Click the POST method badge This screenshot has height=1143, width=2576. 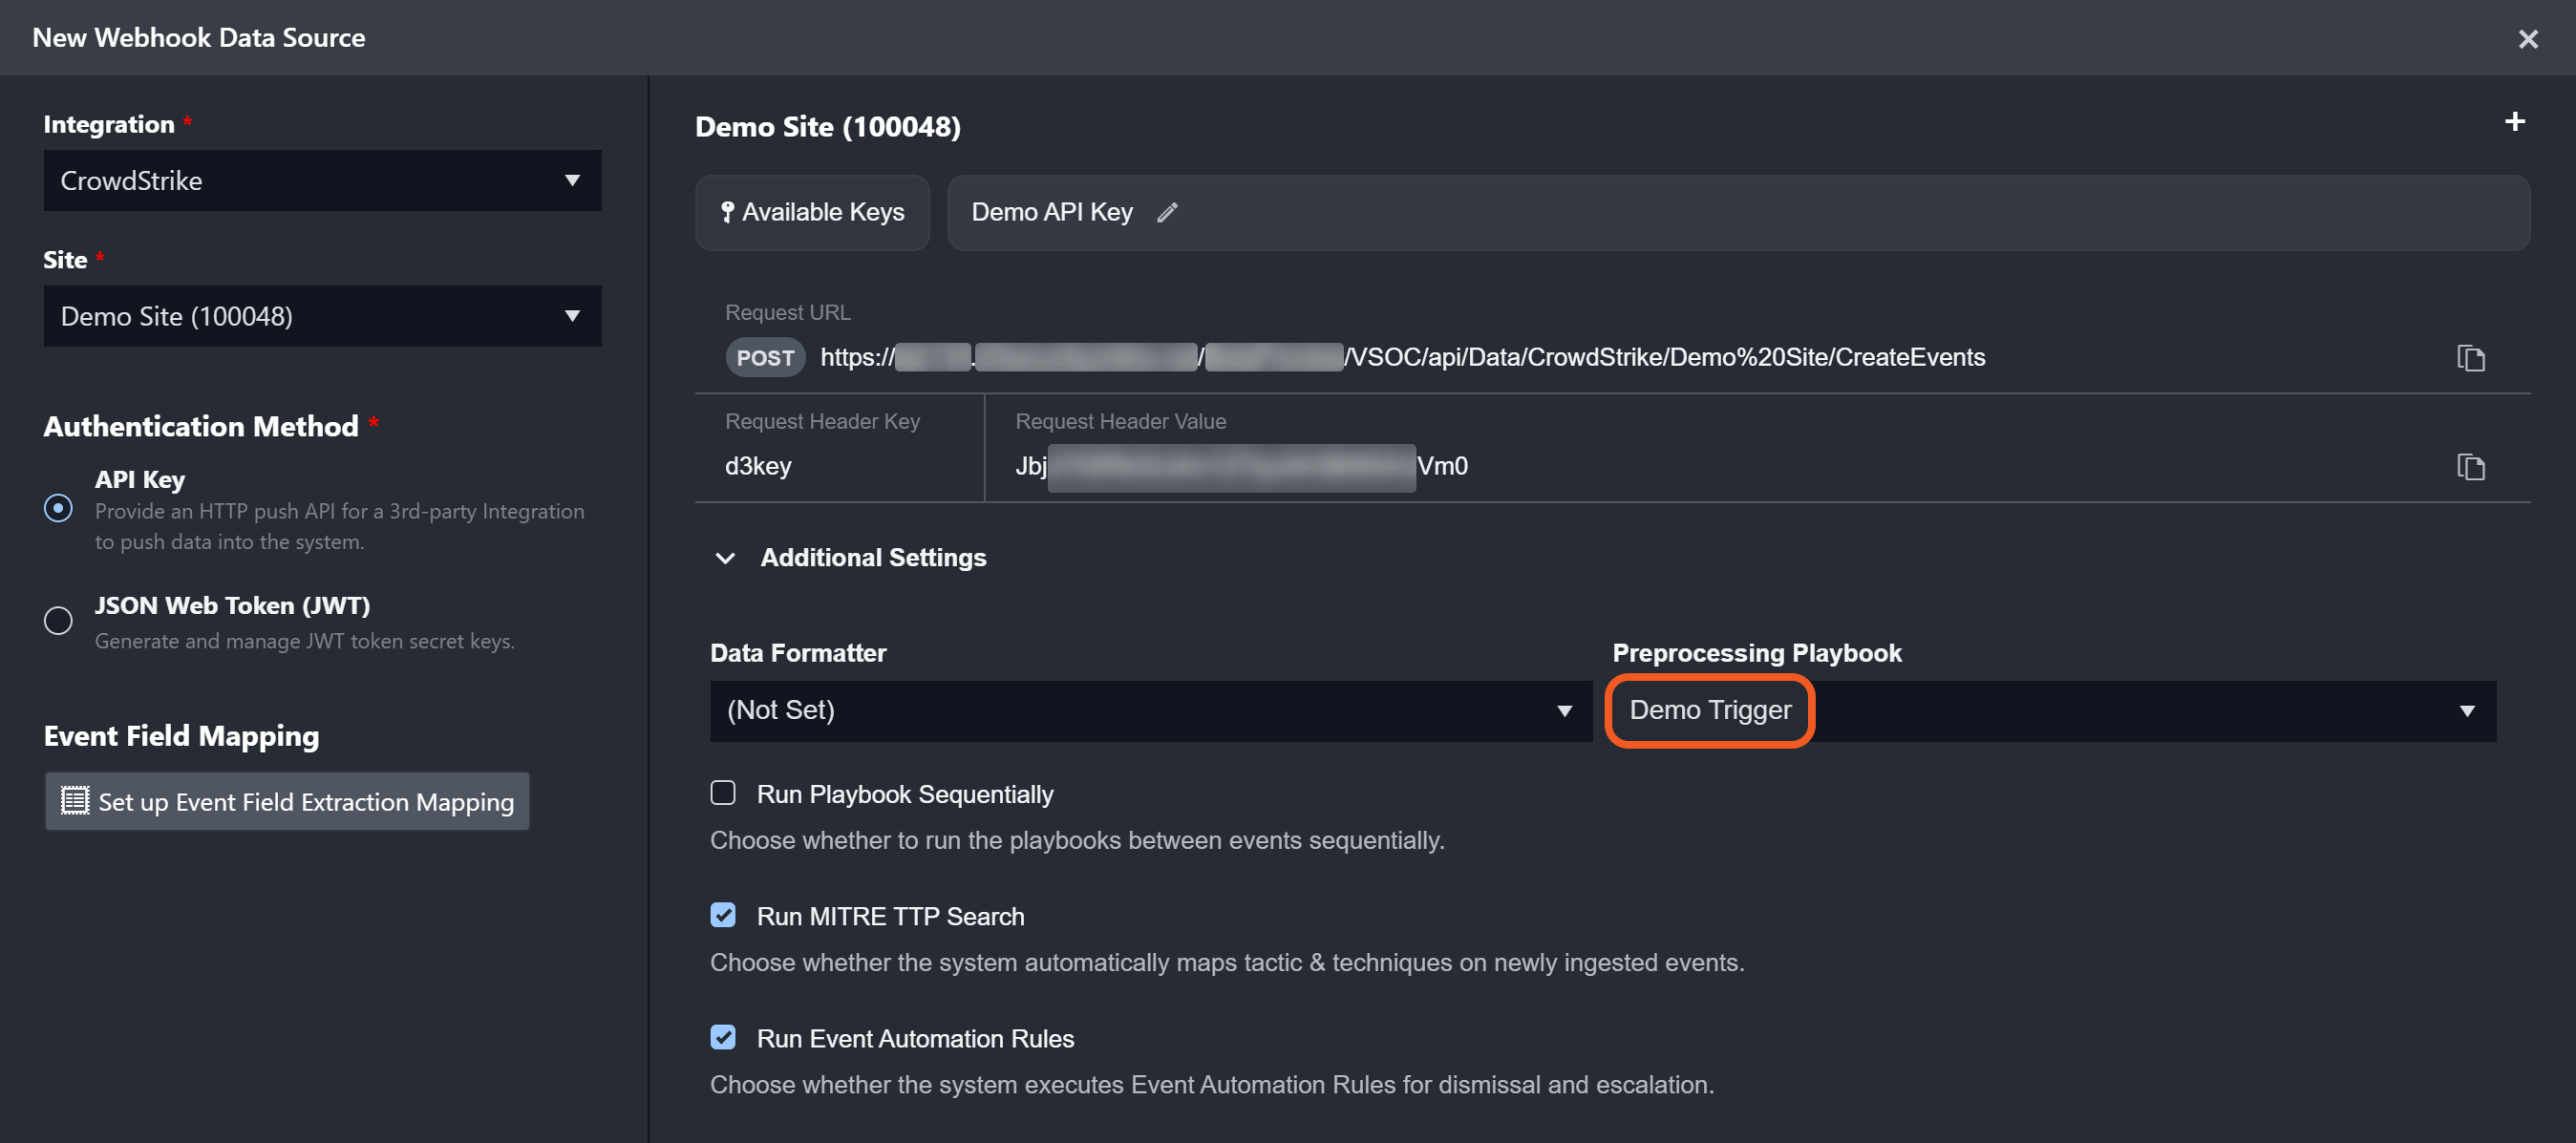pyautogui.click(x=765, y=358)
